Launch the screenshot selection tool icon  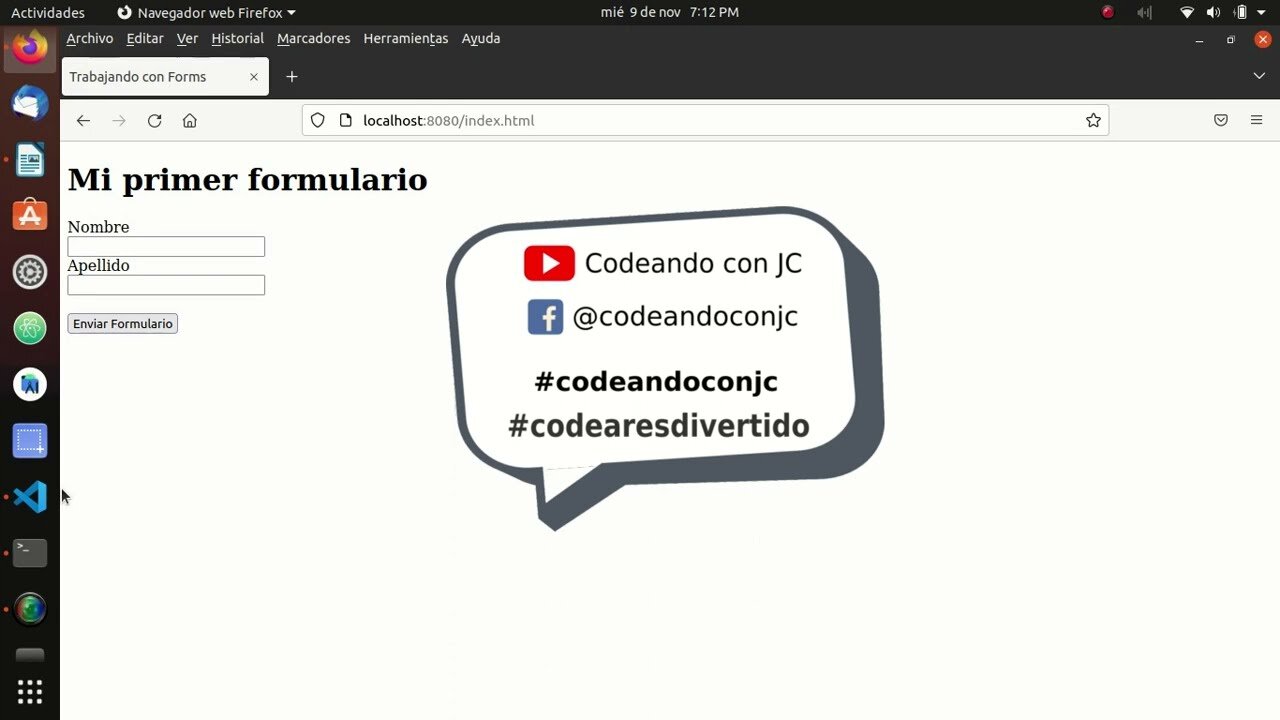pyautogui.click(x=30, y=440)
